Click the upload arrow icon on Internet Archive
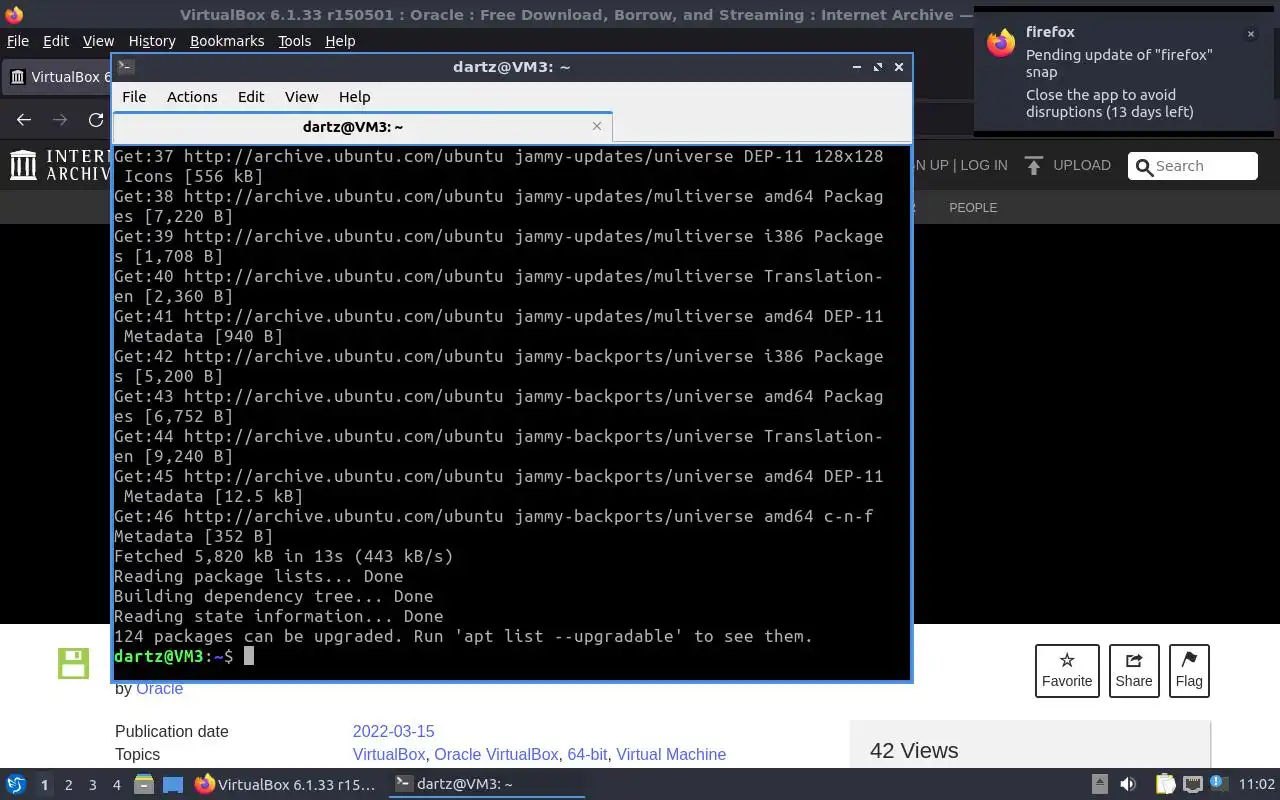The image size is (1280, 800). [x=1034, y=165]
